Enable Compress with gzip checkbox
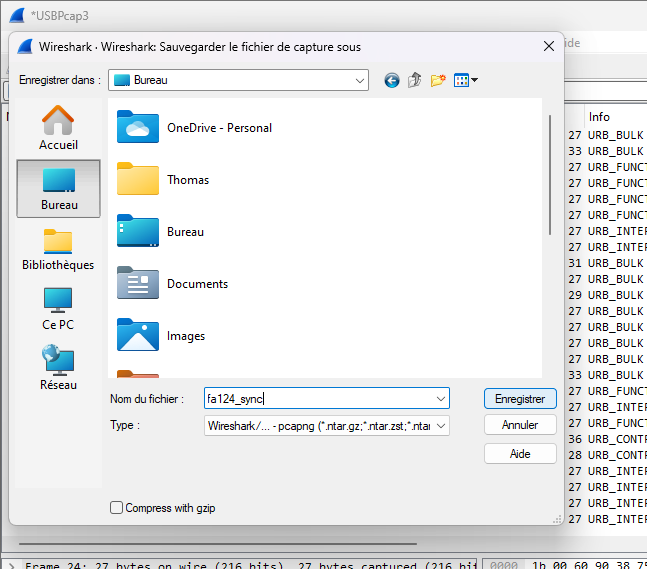647x569 pixels. [117, 508]
